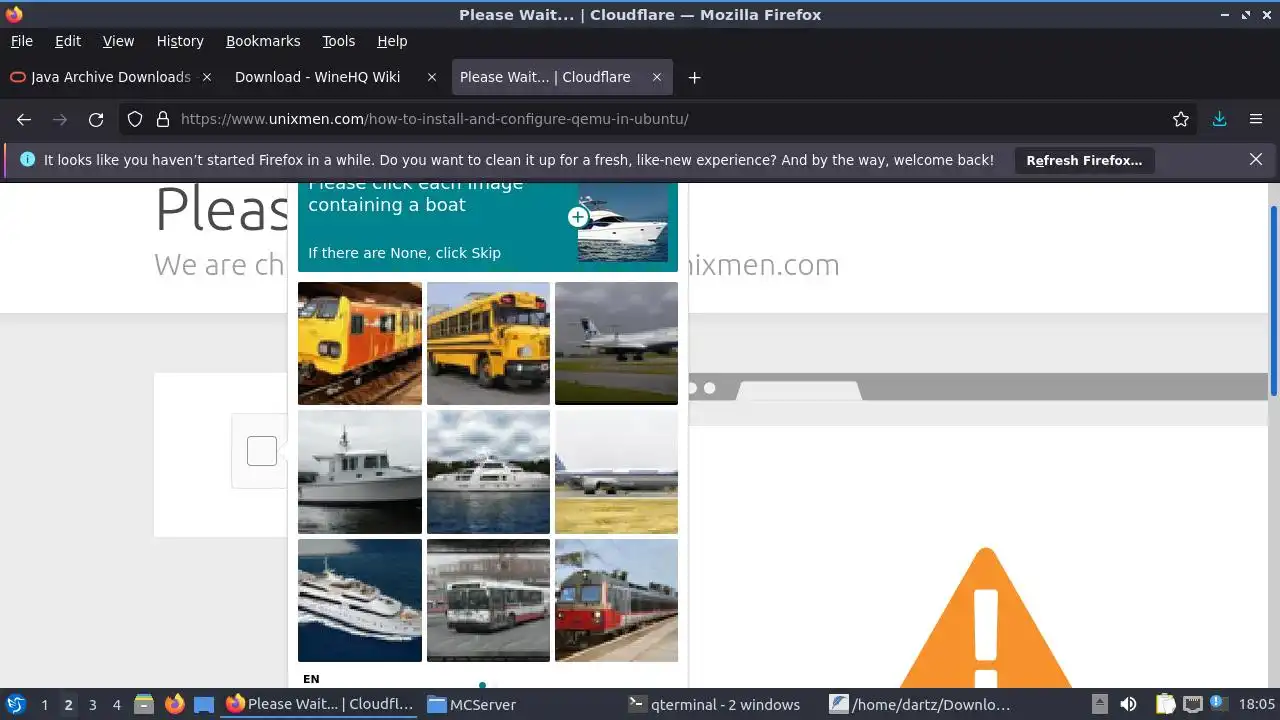Open the File menu

click(22, 41)
